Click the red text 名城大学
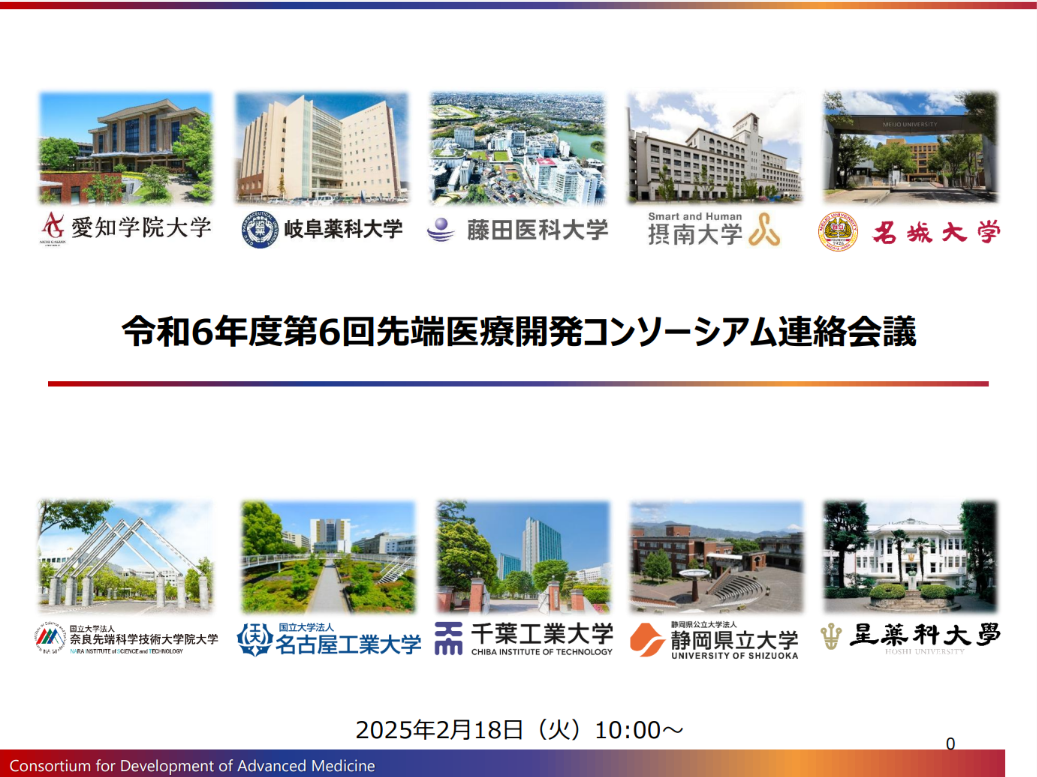Image resolution: width=1037 pixels, height=777 pixels. [x=936, y=233]
